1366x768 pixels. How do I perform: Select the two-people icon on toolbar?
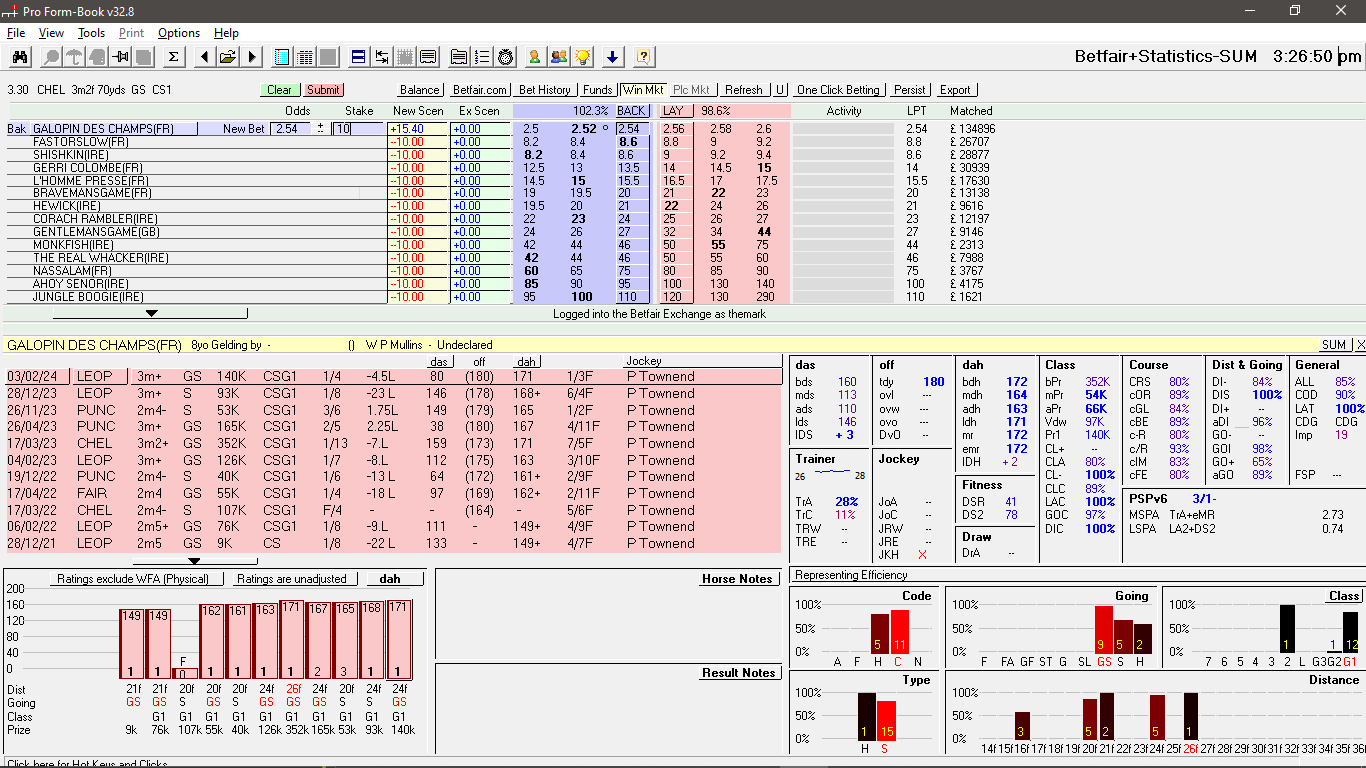pos(559,57)
